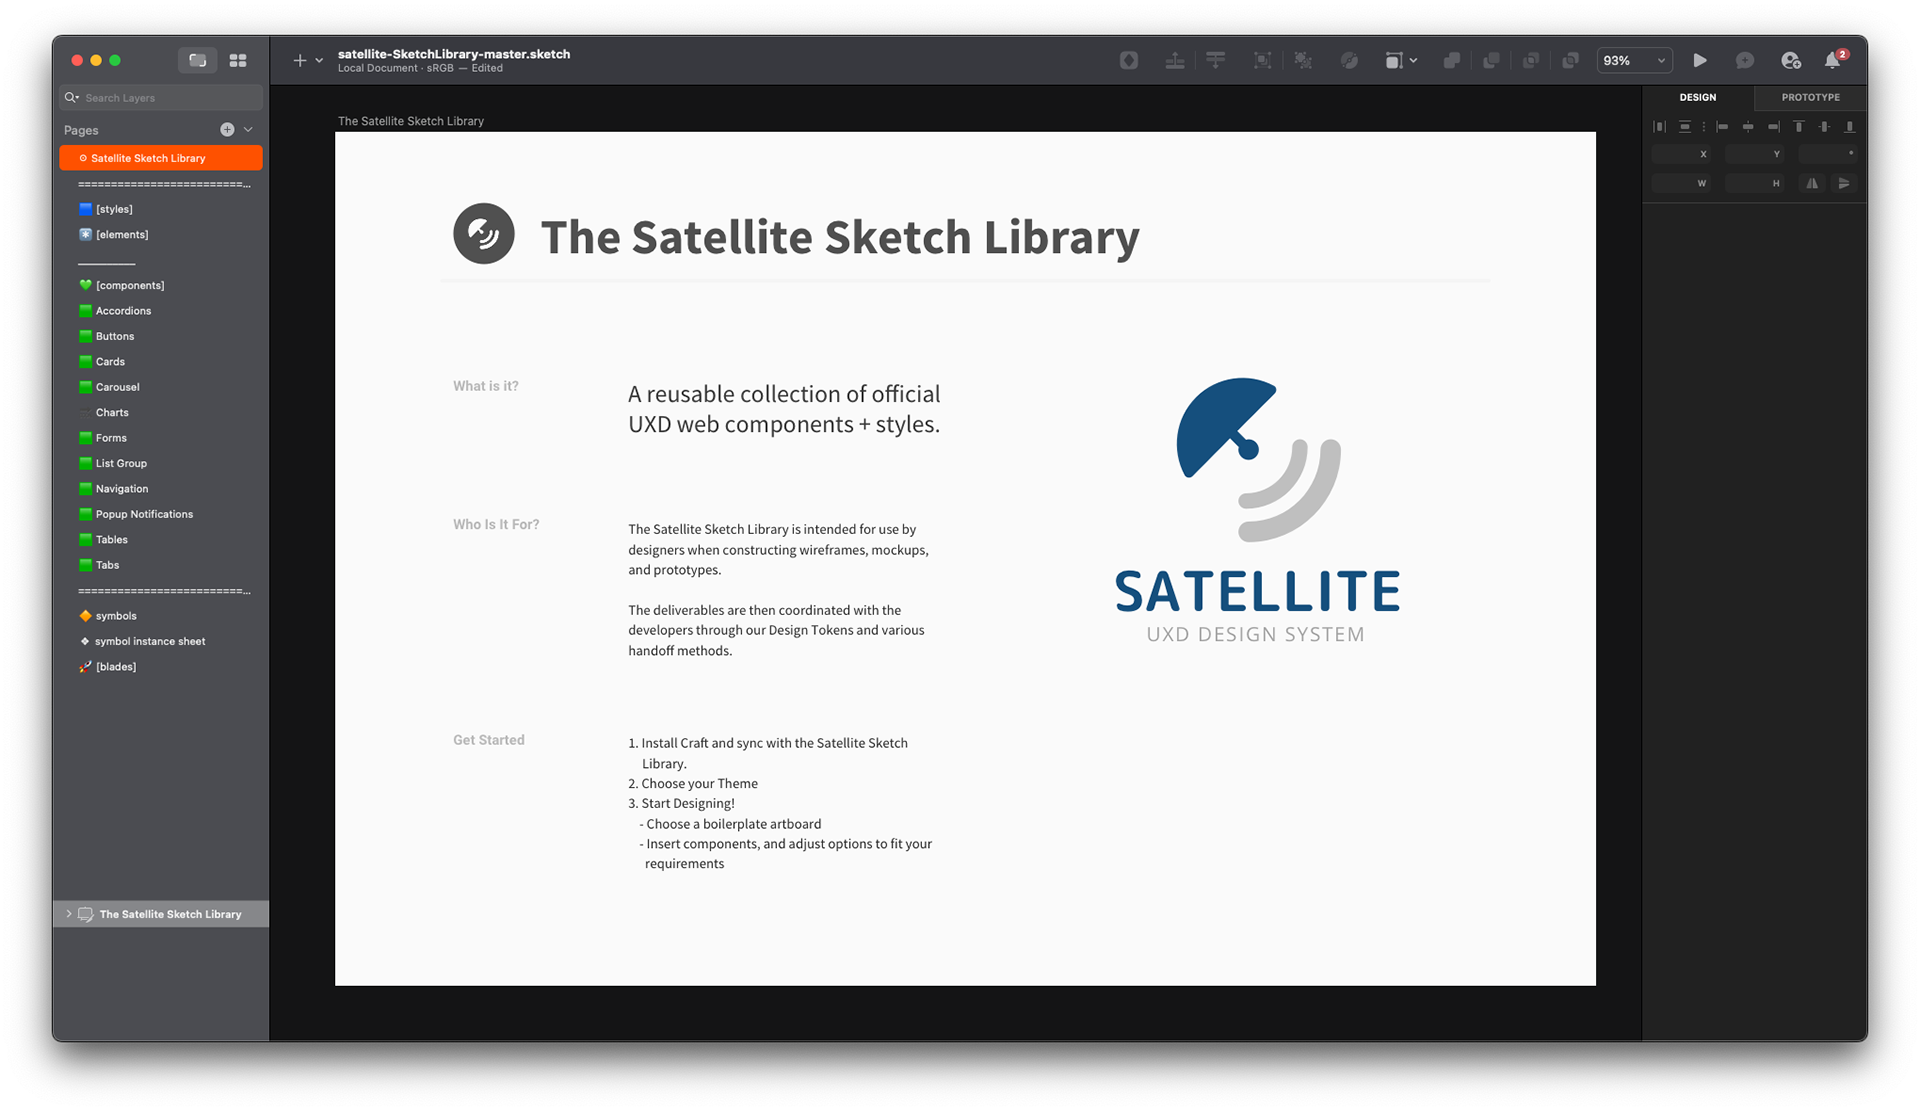This screenshot has width=1920, height=1111.
Task: Click align top icon in inspector
Action: (x=1799, y=127)
